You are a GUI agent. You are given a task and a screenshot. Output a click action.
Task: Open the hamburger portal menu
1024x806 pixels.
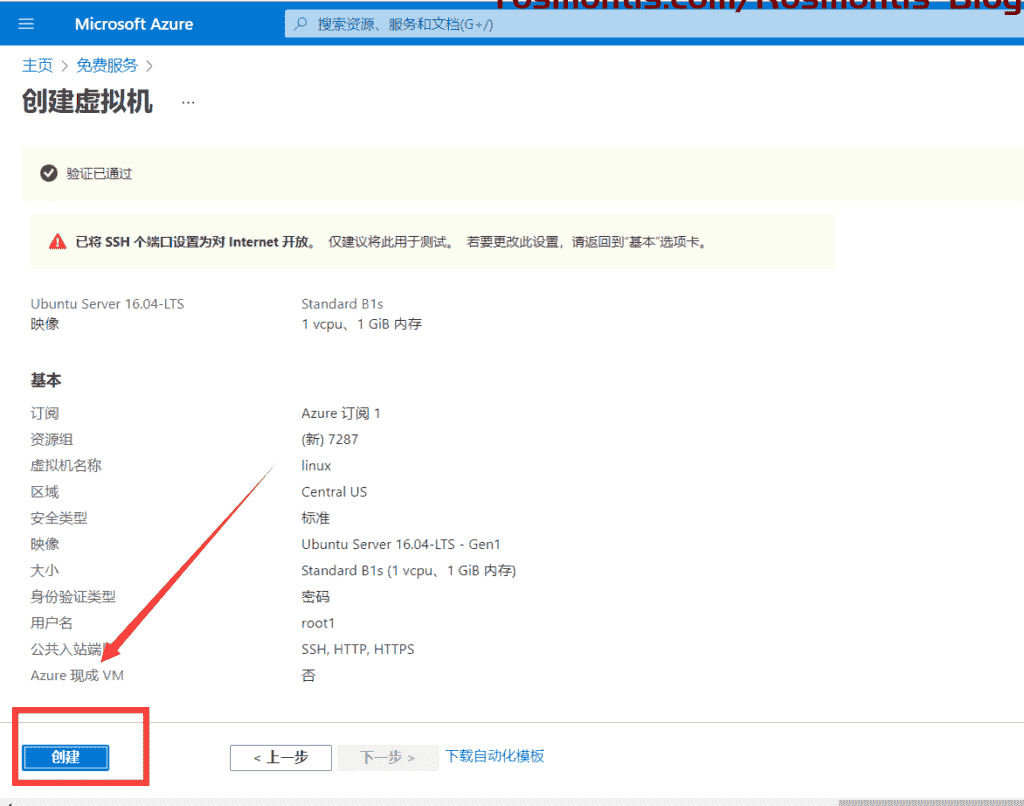pyautogui.click(x=26, y=24)
